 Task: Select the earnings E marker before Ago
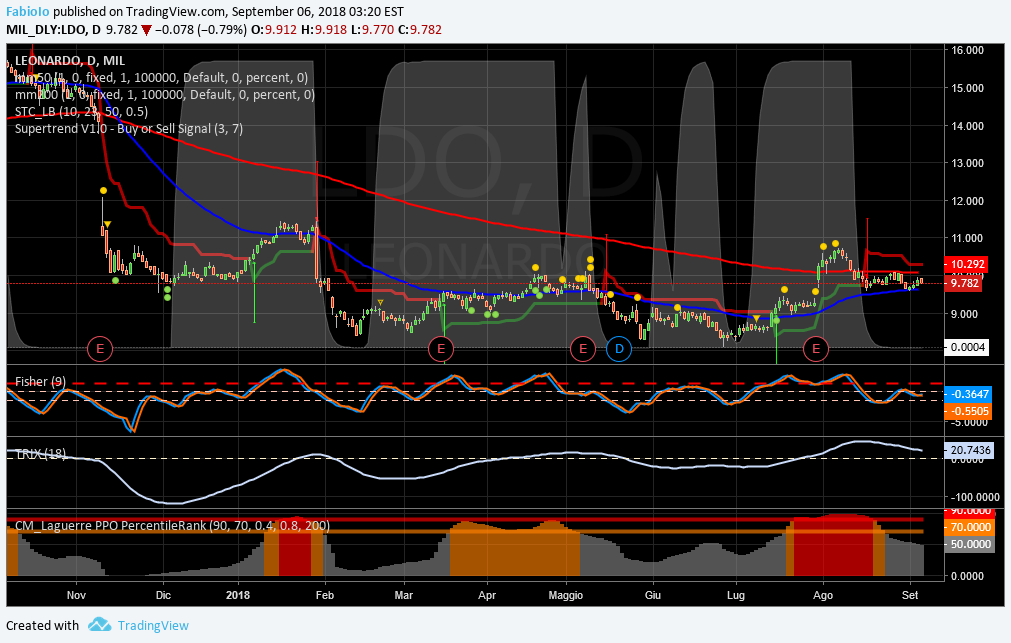[x=816, y=349]
